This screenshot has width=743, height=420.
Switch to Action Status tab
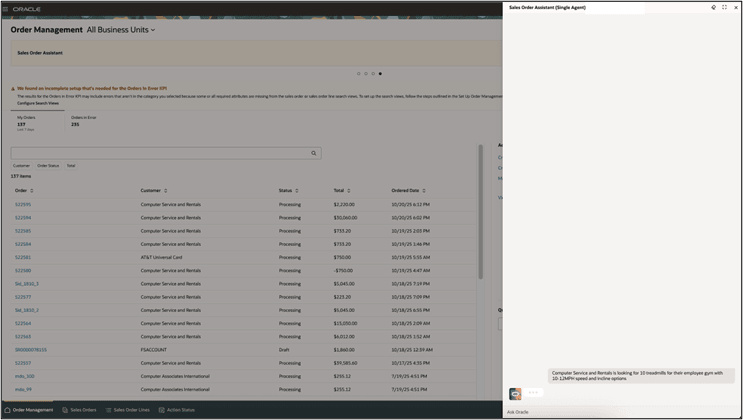[x=177, y=410]
